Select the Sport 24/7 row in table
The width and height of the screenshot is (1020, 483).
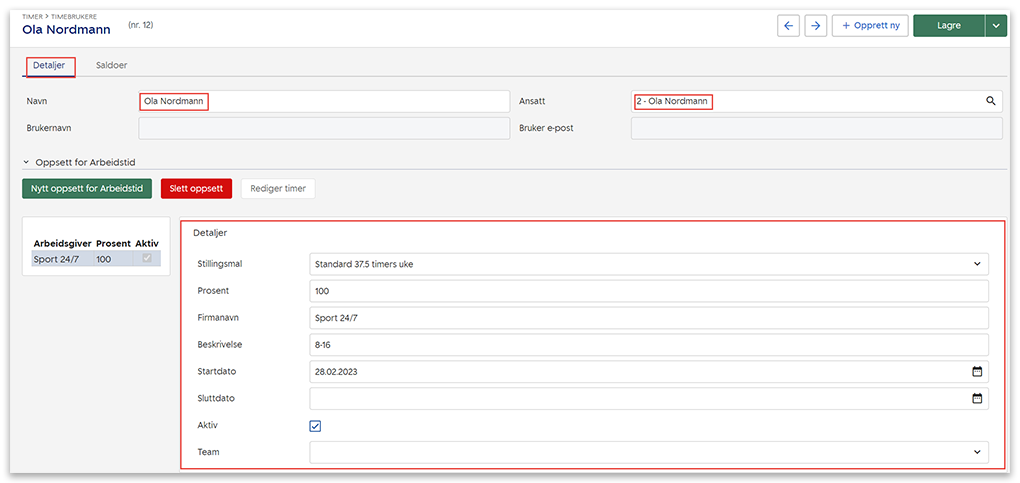pyautogui.click(x=60, y=259)
